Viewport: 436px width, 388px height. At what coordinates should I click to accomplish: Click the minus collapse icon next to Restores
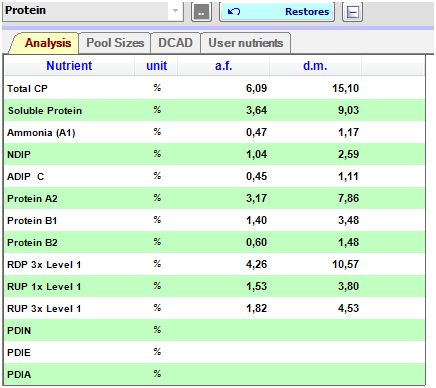(x=353, y=12)
